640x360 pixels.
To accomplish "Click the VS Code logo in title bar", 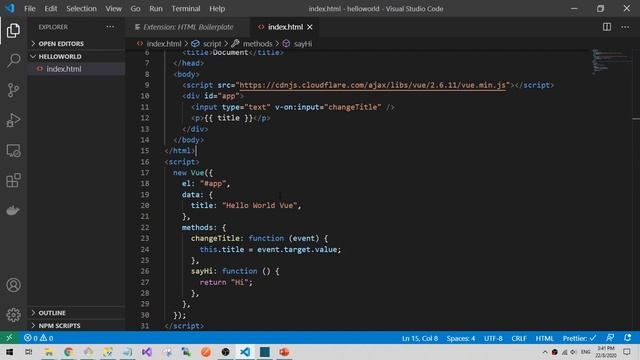I will (10, 8).
